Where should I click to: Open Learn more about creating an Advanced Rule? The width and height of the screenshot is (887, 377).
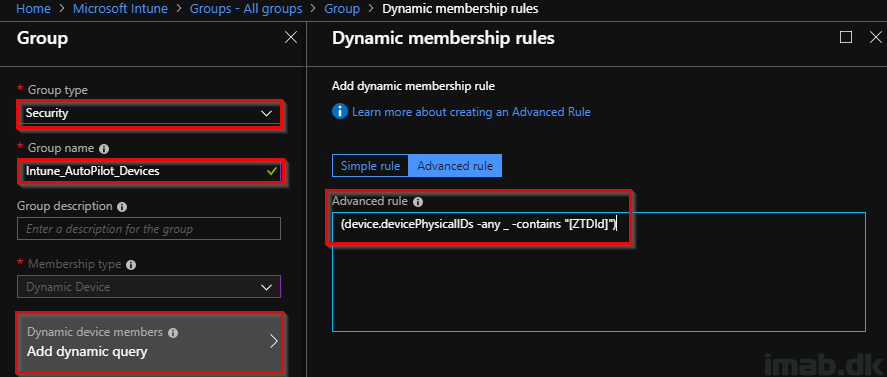pyautogui.click(x=471, y=112)
